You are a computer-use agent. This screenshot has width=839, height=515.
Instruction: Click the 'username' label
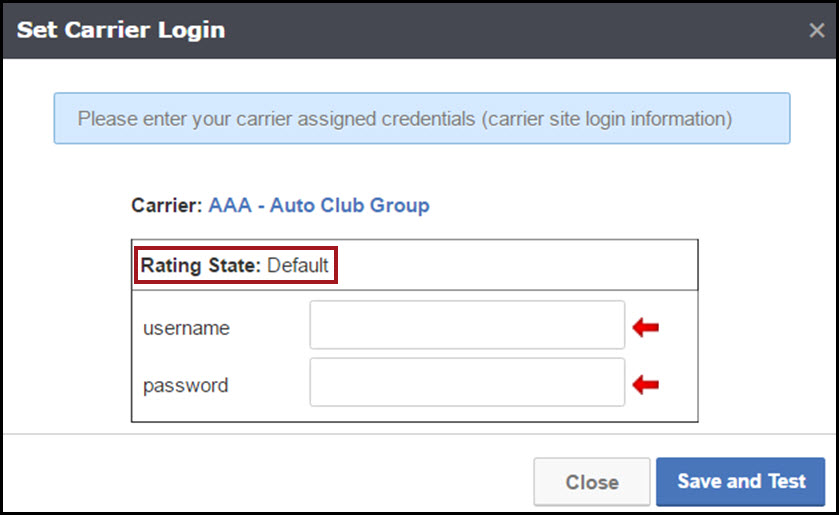(186, 328)
